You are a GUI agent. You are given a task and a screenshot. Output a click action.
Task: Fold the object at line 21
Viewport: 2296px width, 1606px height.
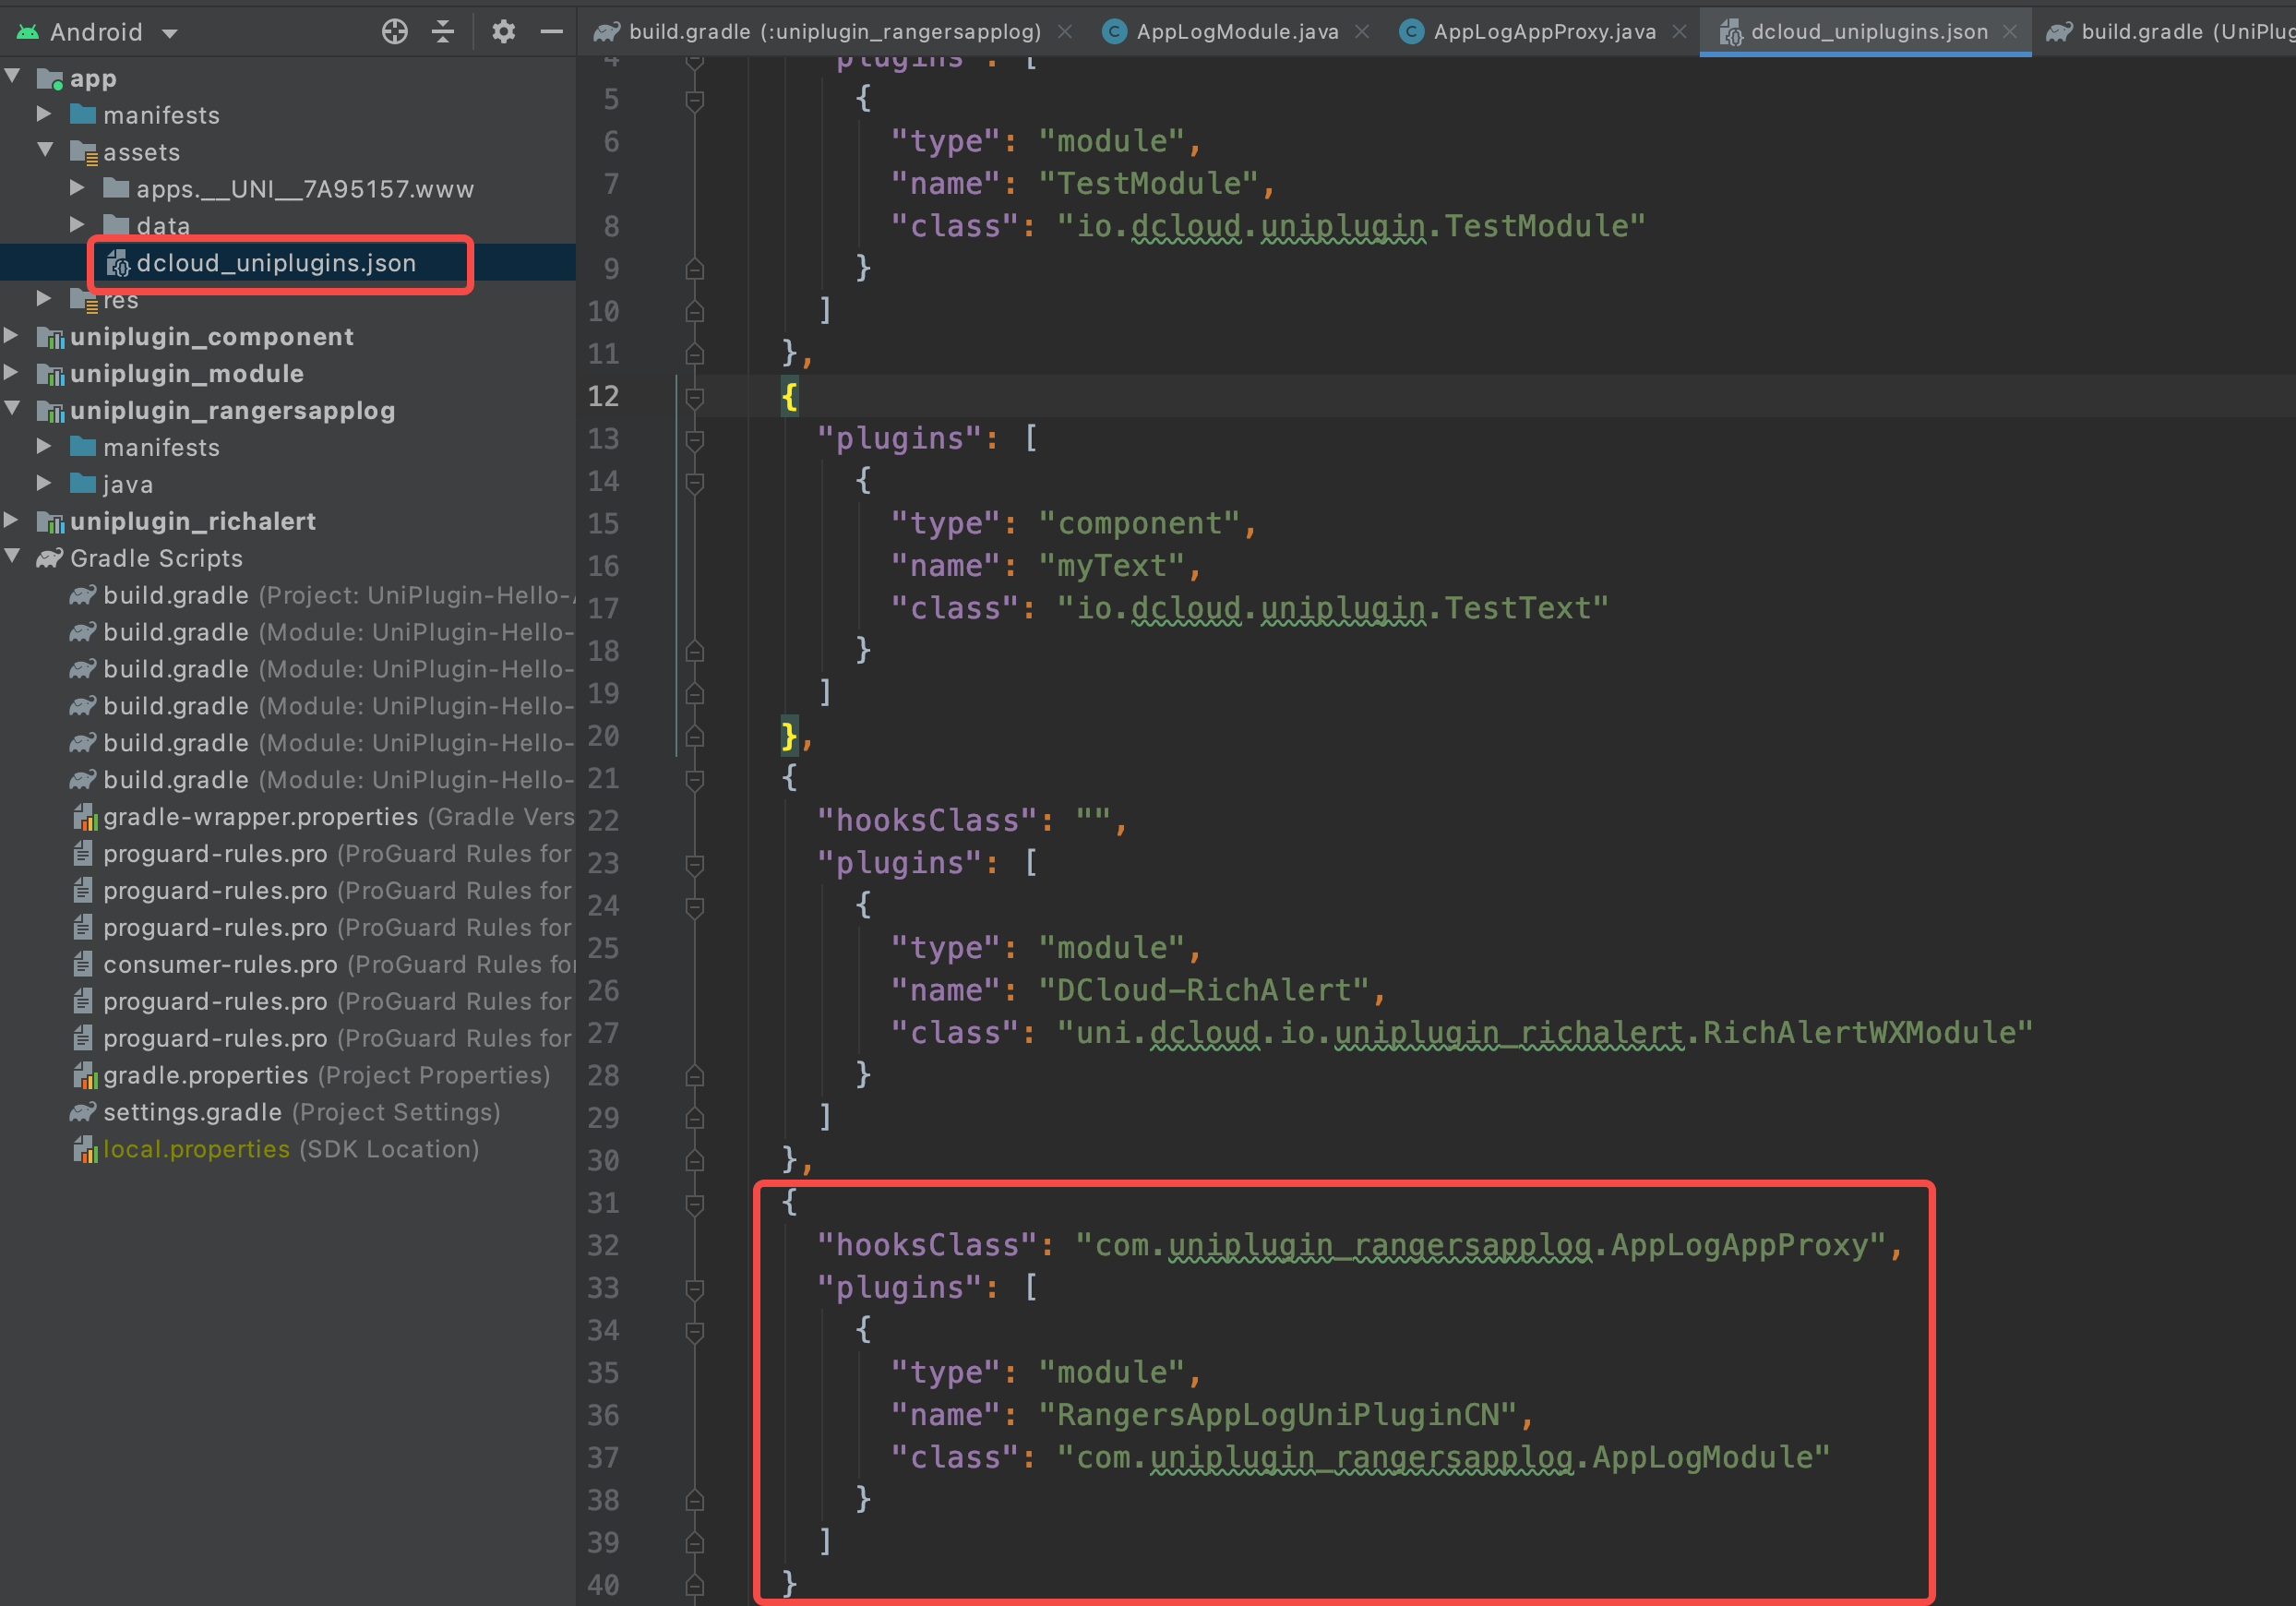click(695, 779)
